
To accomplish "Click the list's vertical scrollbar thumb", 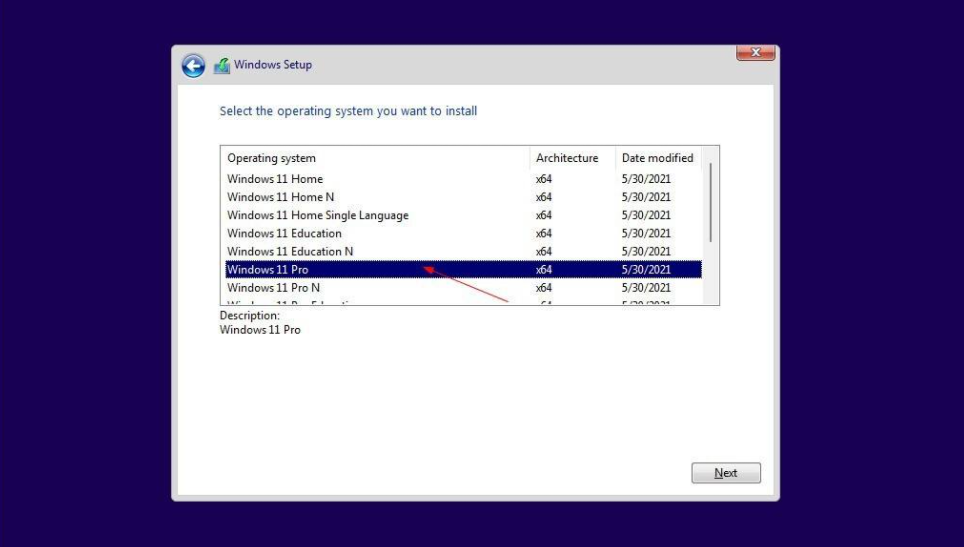I will point(711,200).
